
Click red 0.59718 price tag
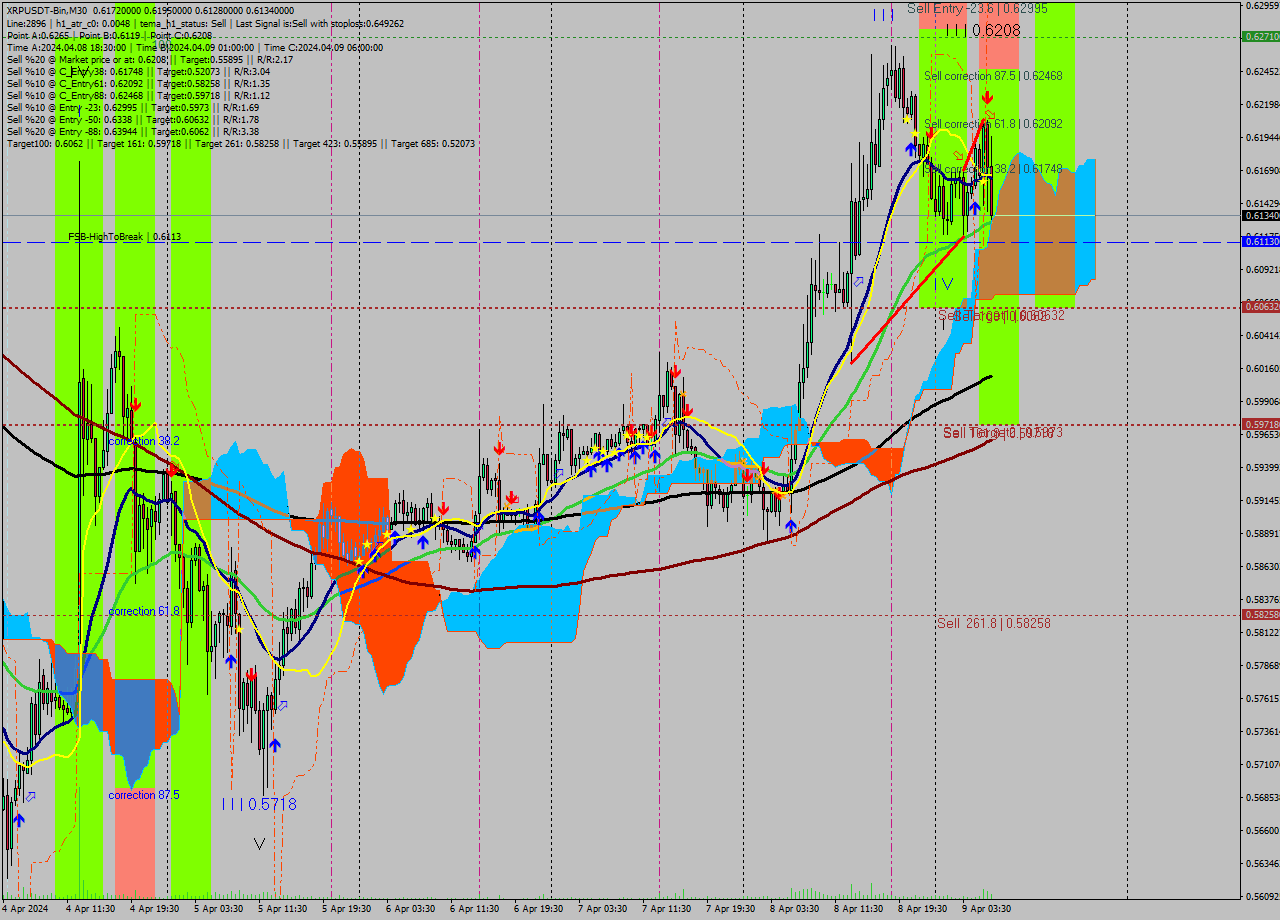coord(1260,424)
